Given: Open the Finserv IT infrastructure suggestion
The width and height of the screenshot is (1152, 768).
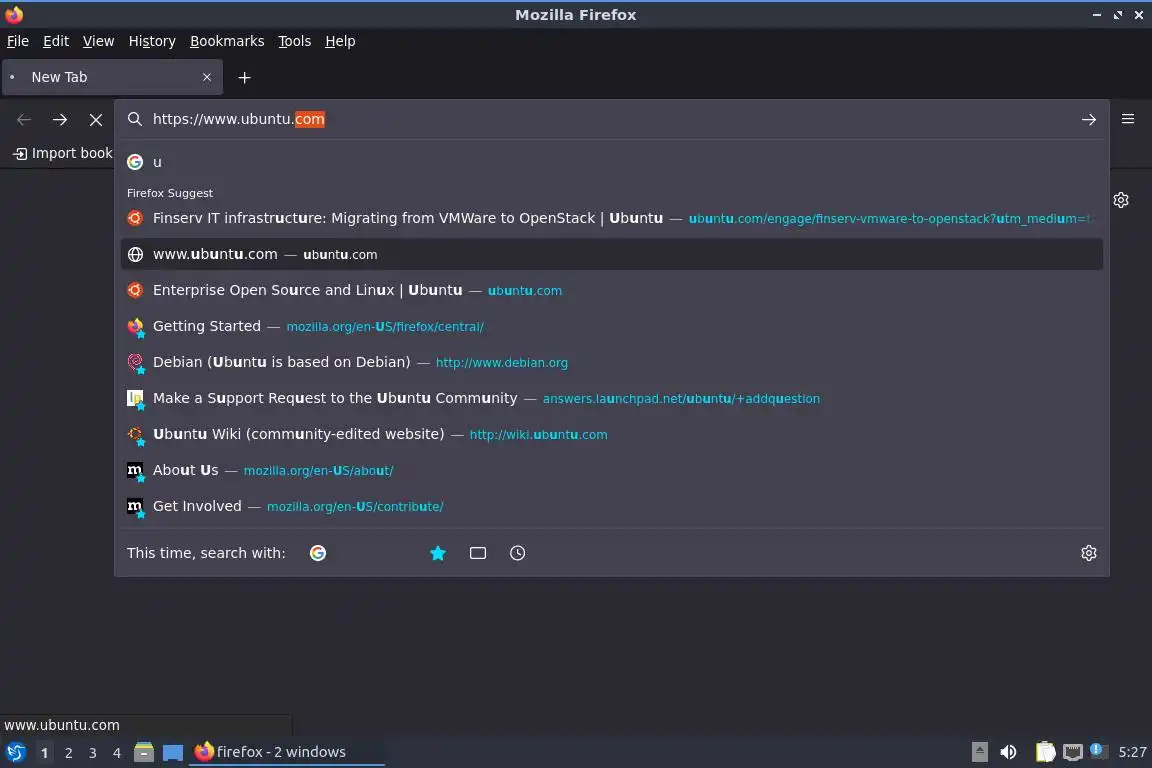Looking at the screenshot, I should tap(611, 218).
